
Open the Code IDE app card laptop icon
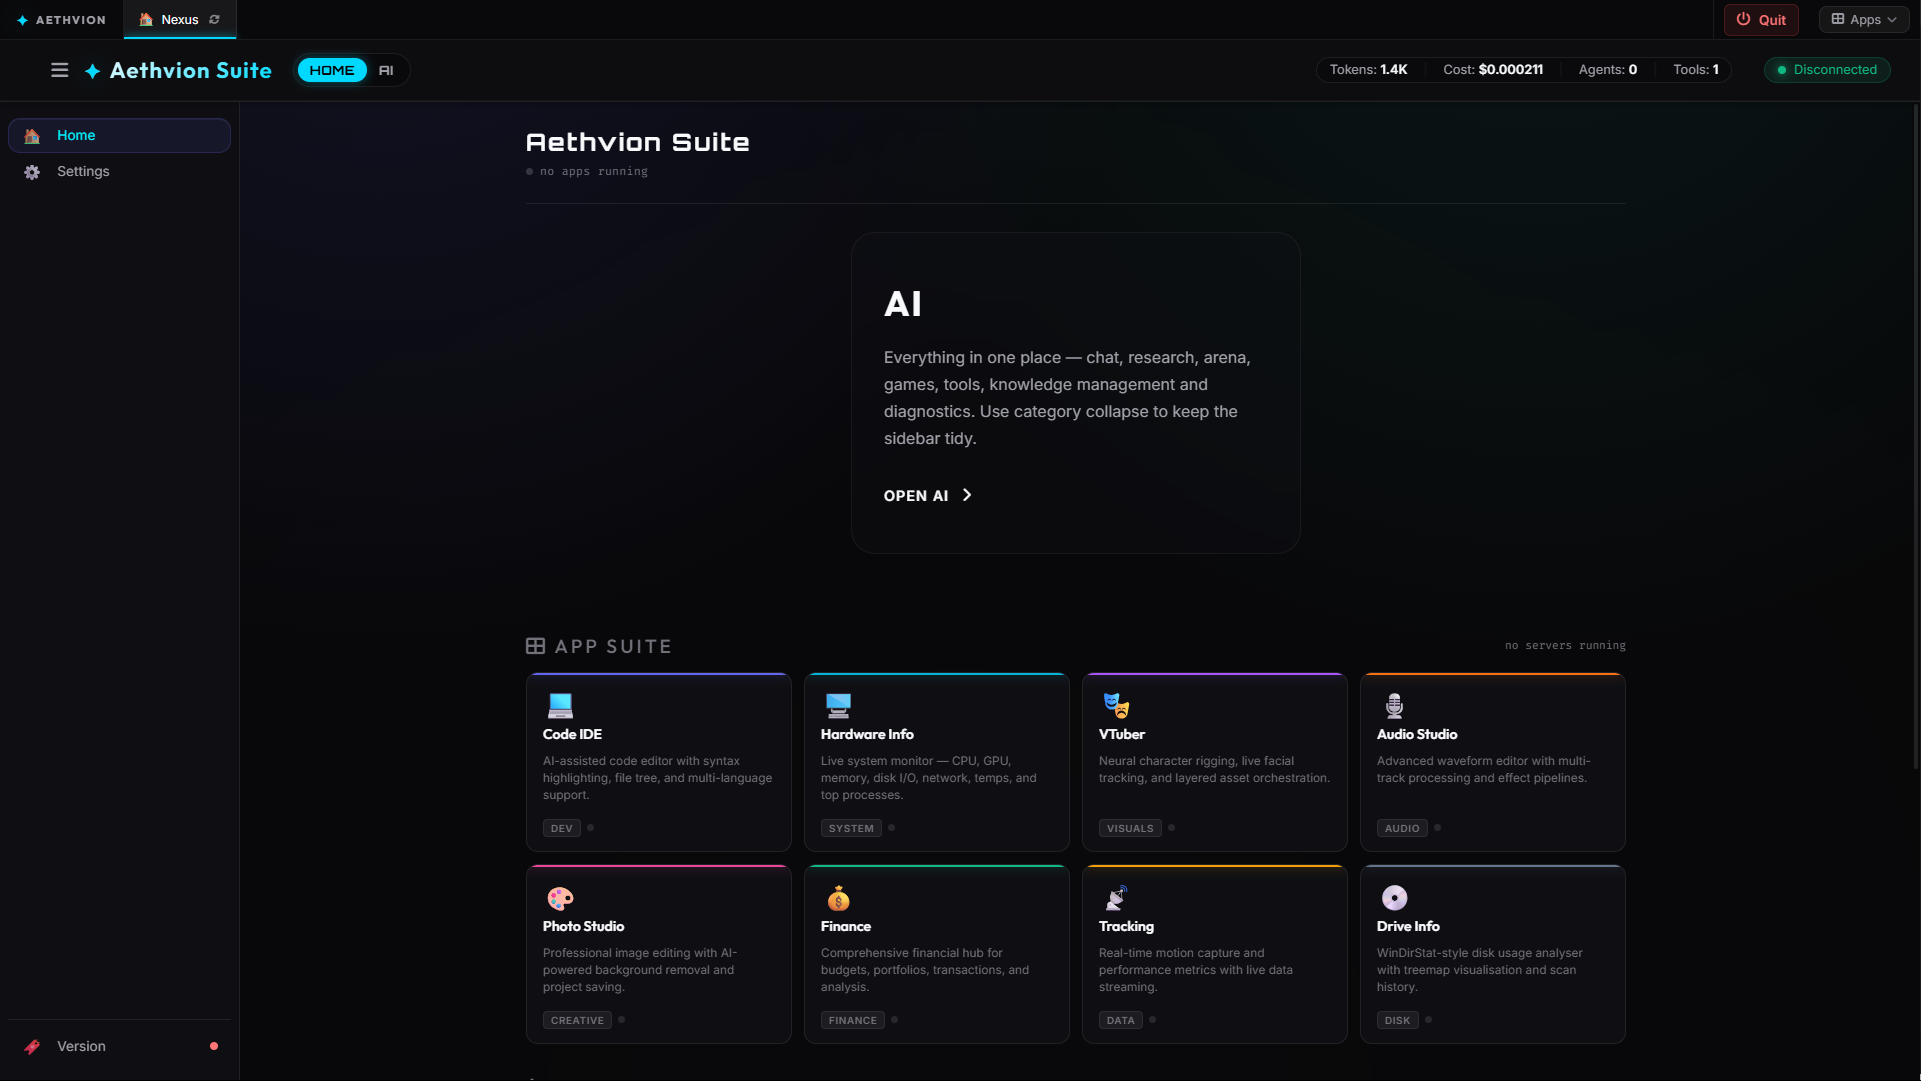coord(560,705)
